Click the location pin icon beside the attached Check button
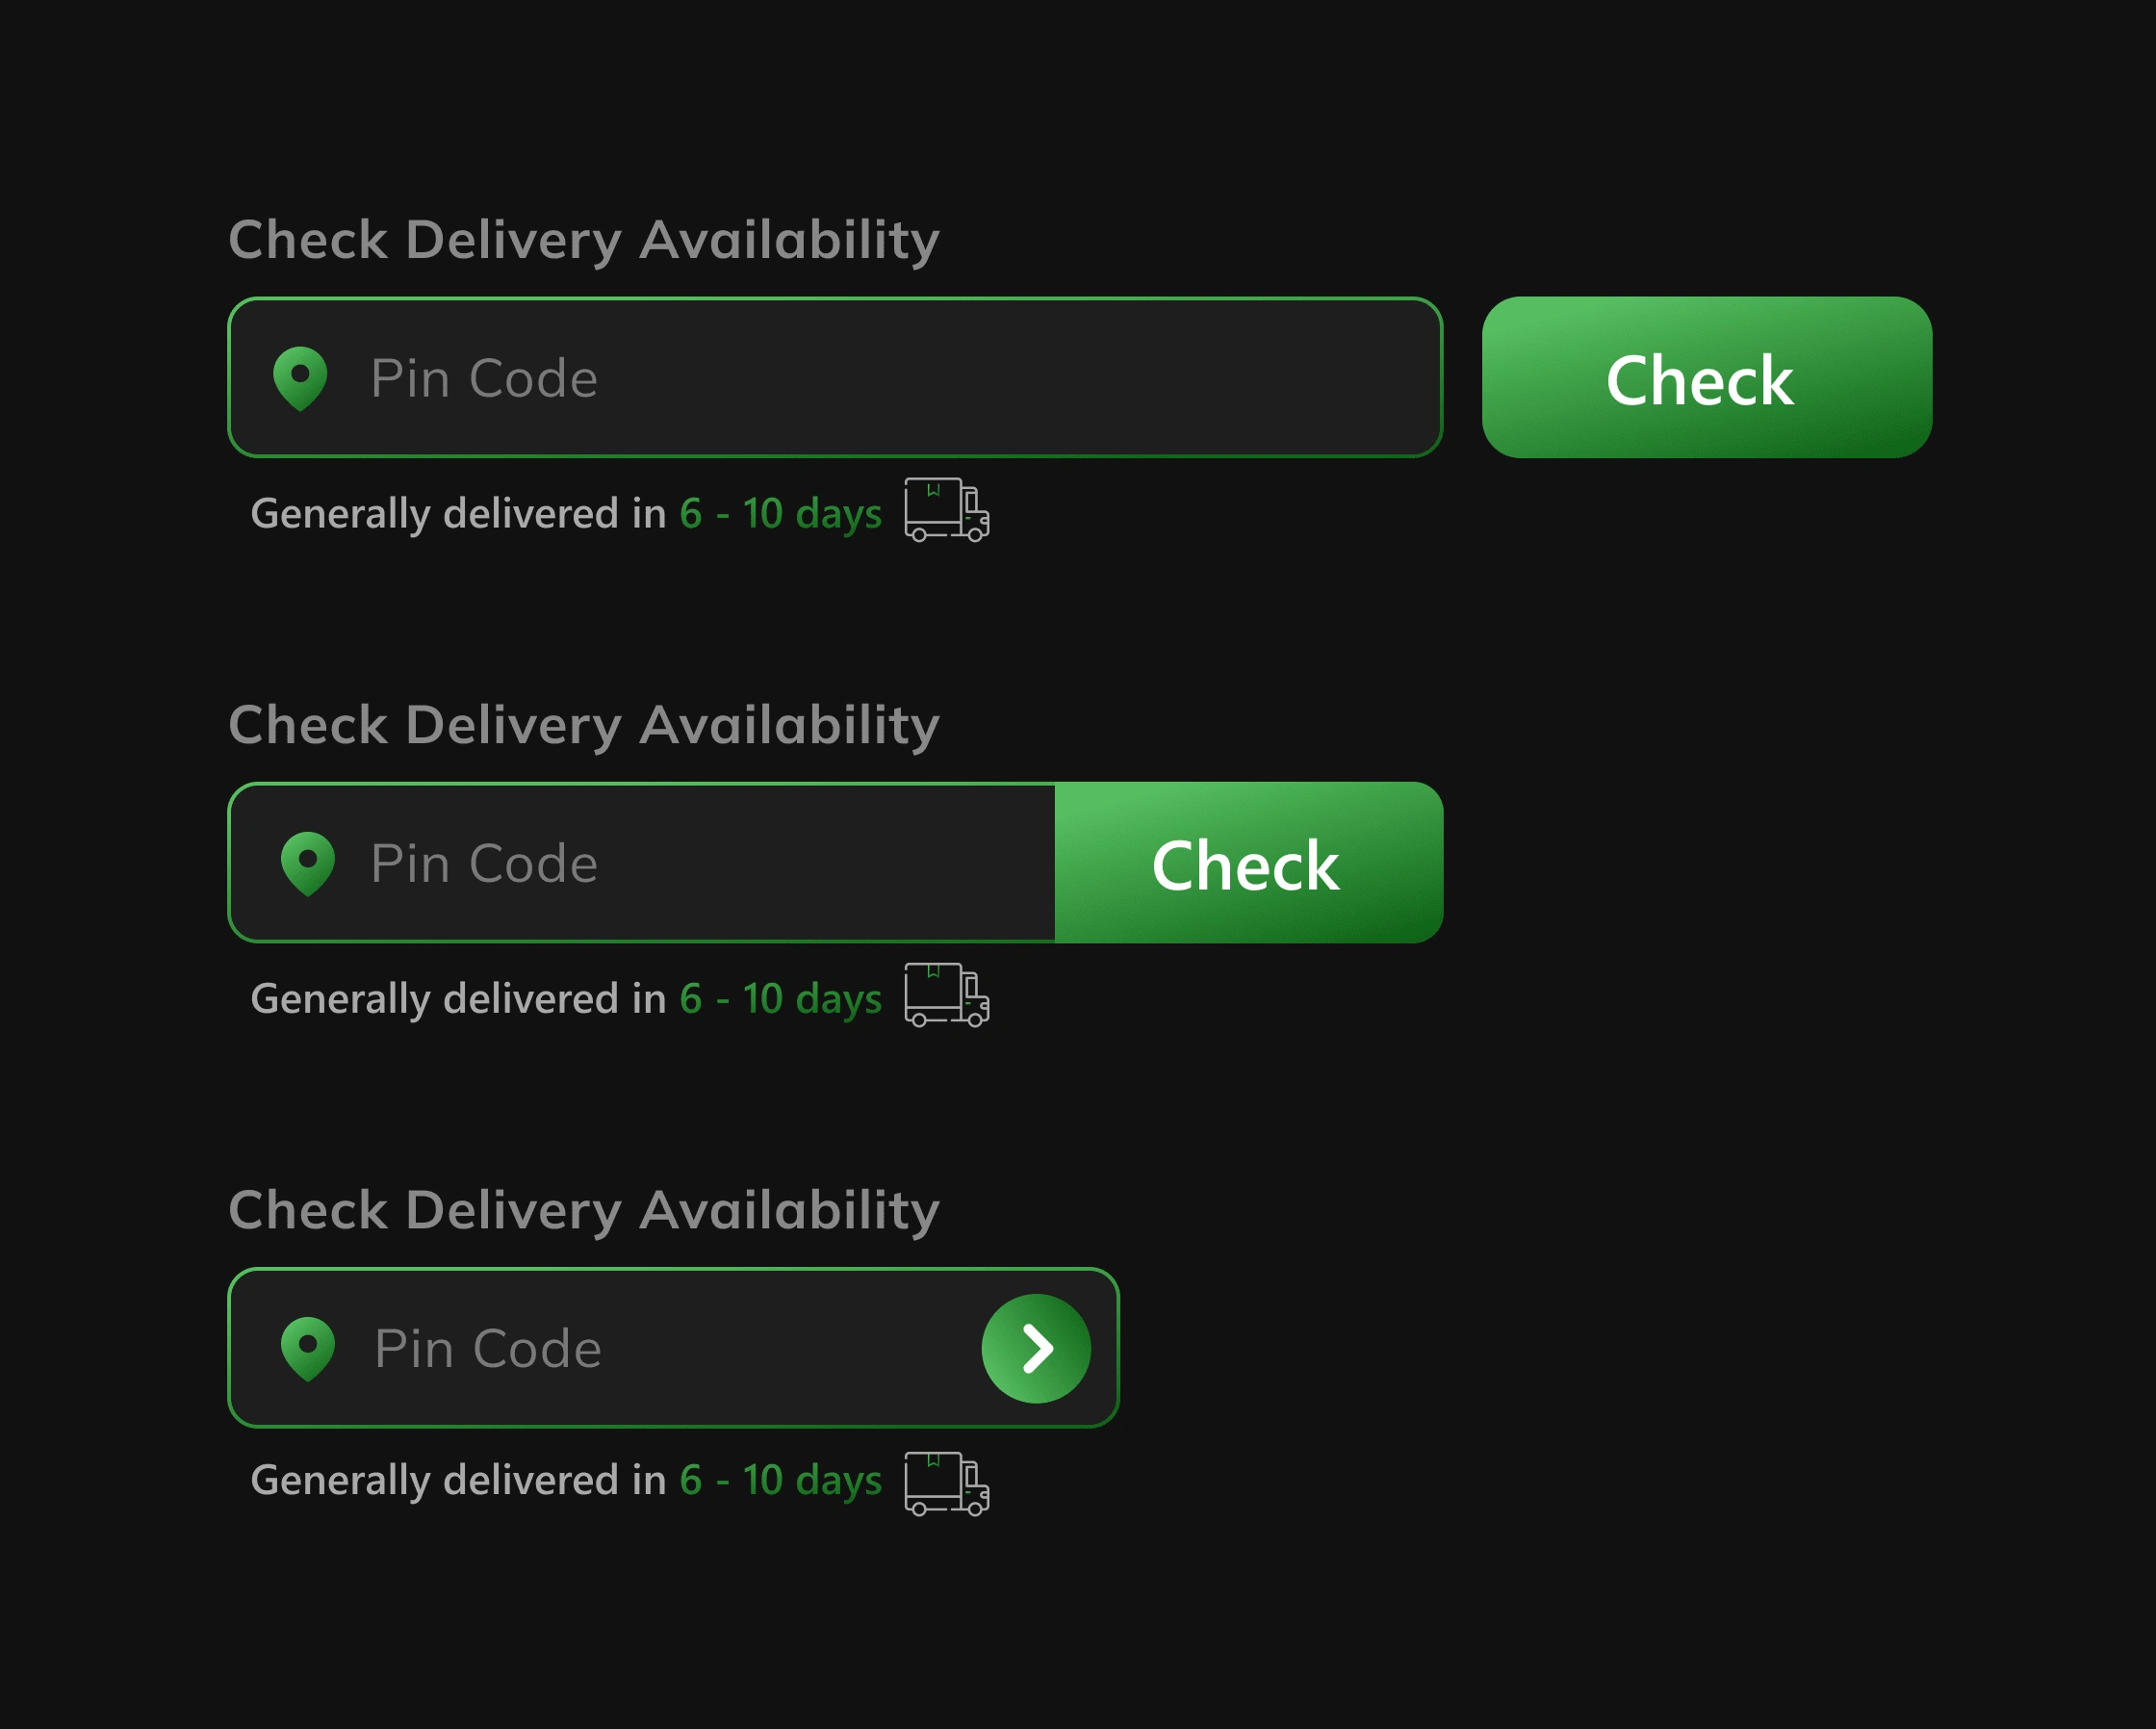 click(x=308, y=864)
